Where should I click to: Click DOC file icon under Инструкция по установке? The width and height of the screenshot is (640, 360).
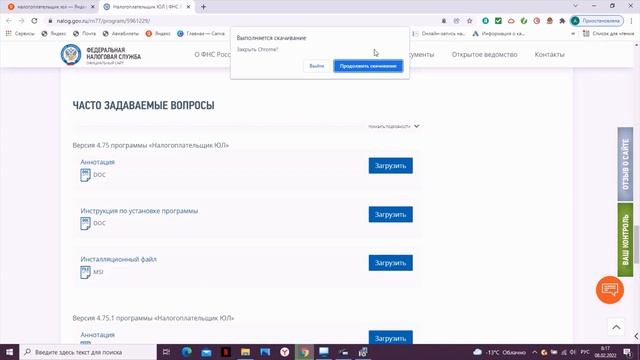click(85, 224)
